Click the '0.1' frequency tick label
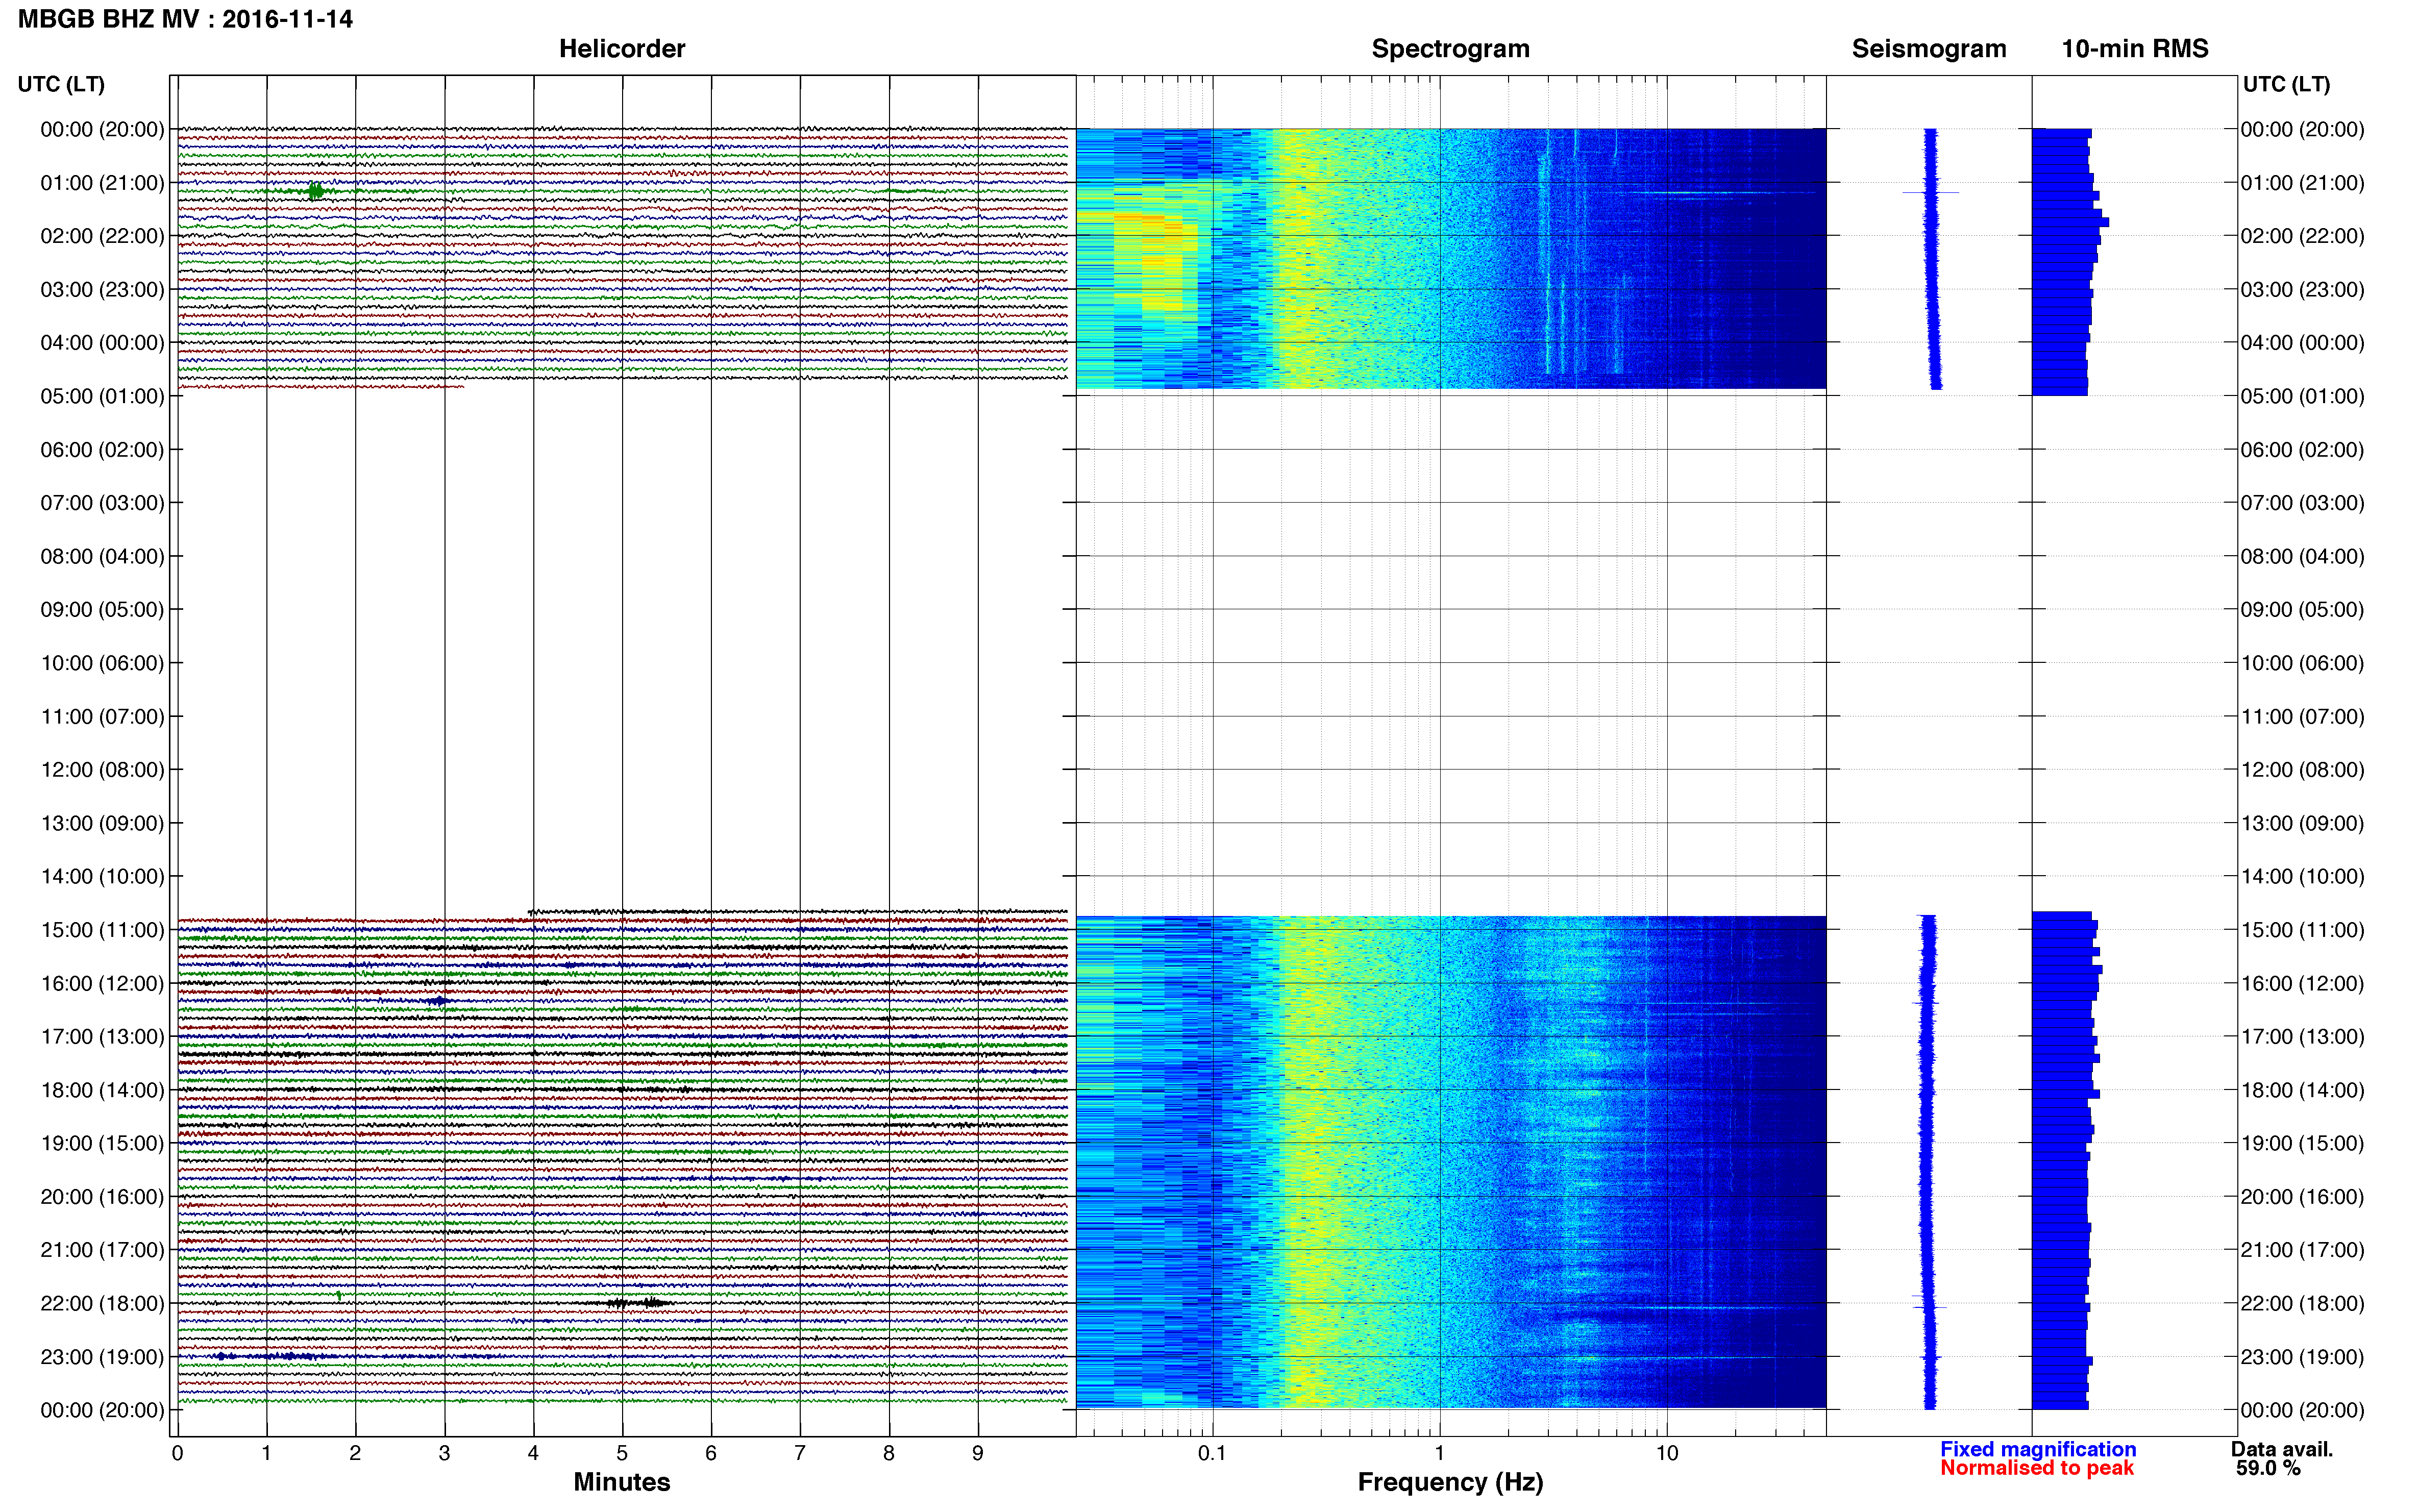 click(1212, 1453)
